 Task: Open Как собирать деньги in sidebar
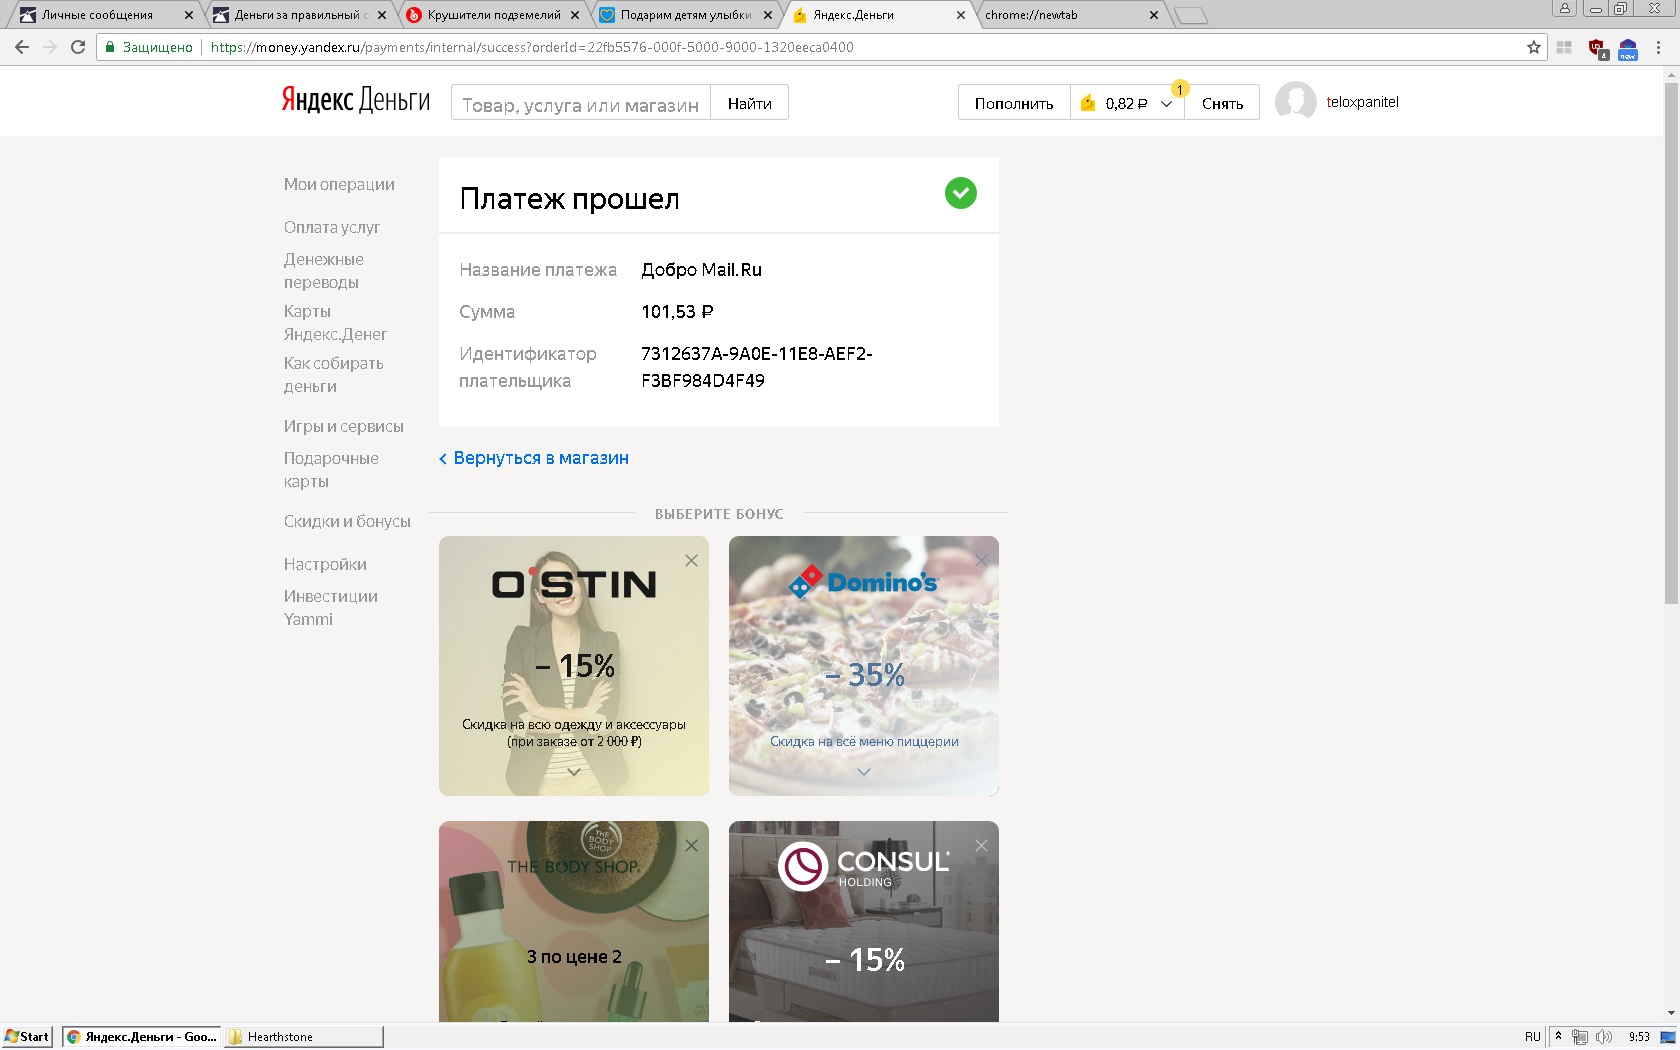click(333, 374)
